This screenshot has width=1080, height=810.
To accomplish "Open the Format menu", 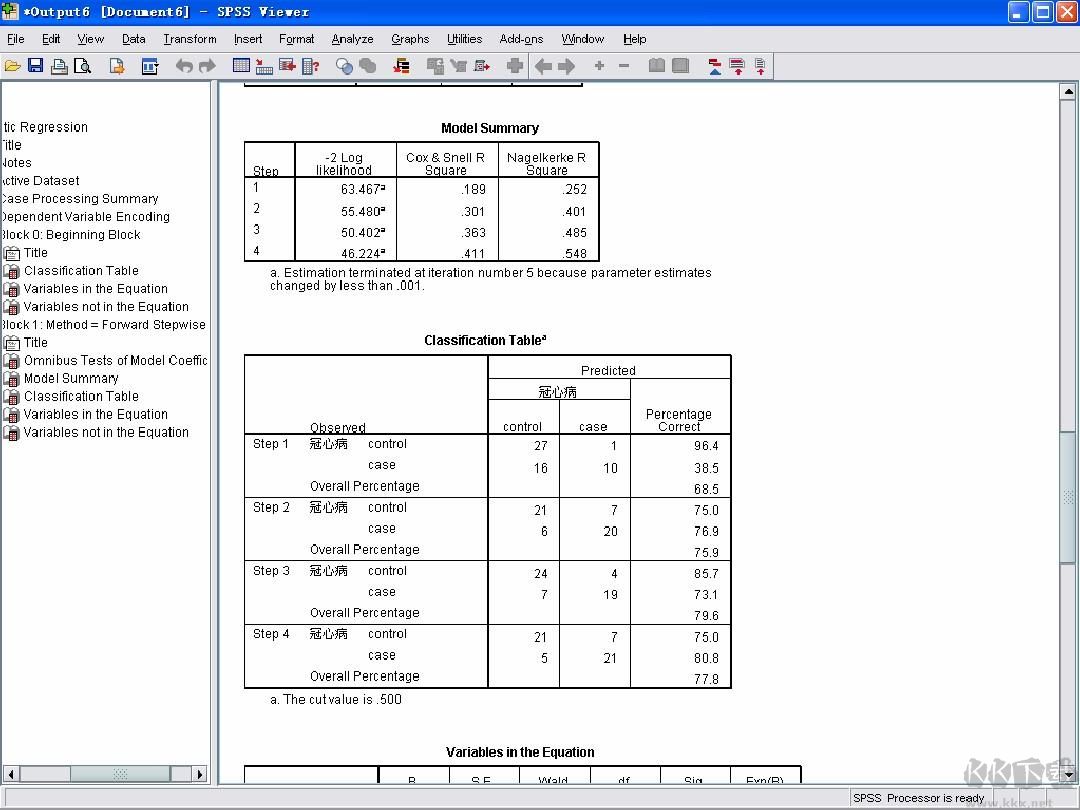I will [x=297, y=39].
